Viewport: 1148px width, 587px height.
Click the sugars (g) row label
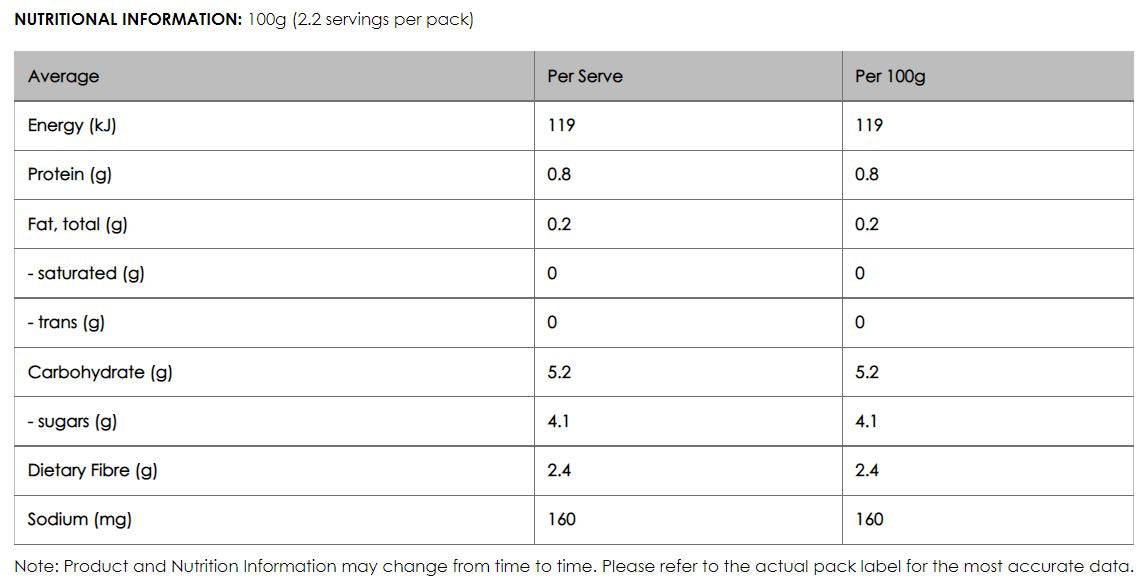point(72,421)
